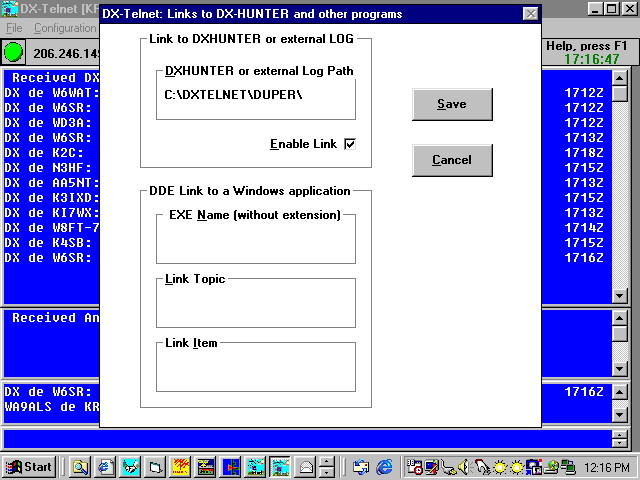Click the handshake icon taskbar button
The height and width of the screenshot is (480, 640).
(x=131, y=467)
